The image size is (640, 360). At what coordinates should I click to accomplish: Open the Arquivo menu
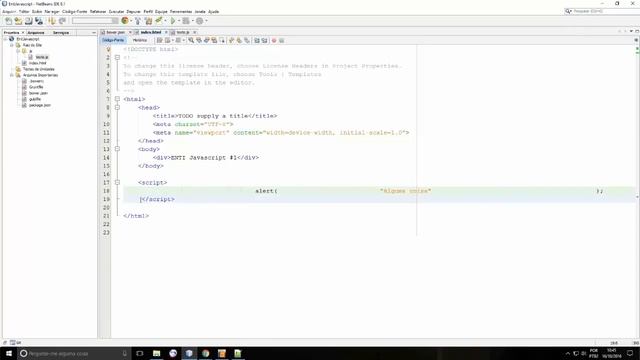(9, 11)
